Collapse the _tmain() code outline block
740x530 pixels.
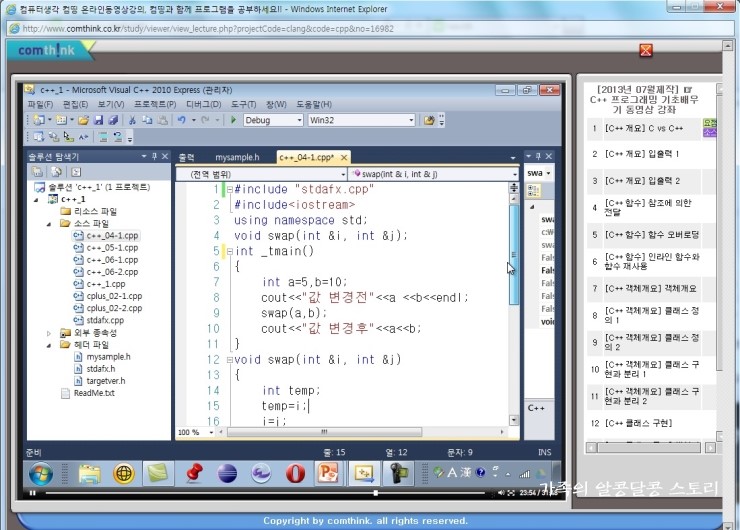tap(229, 252)
